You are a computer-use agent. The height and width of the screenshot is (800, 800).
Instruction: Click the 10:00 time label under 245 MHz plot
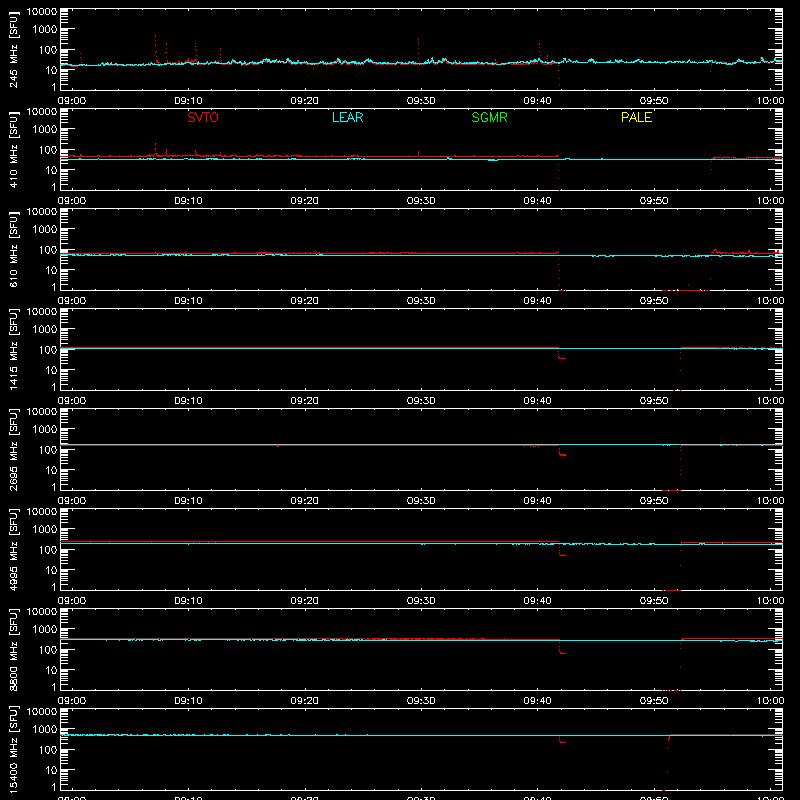770,101
